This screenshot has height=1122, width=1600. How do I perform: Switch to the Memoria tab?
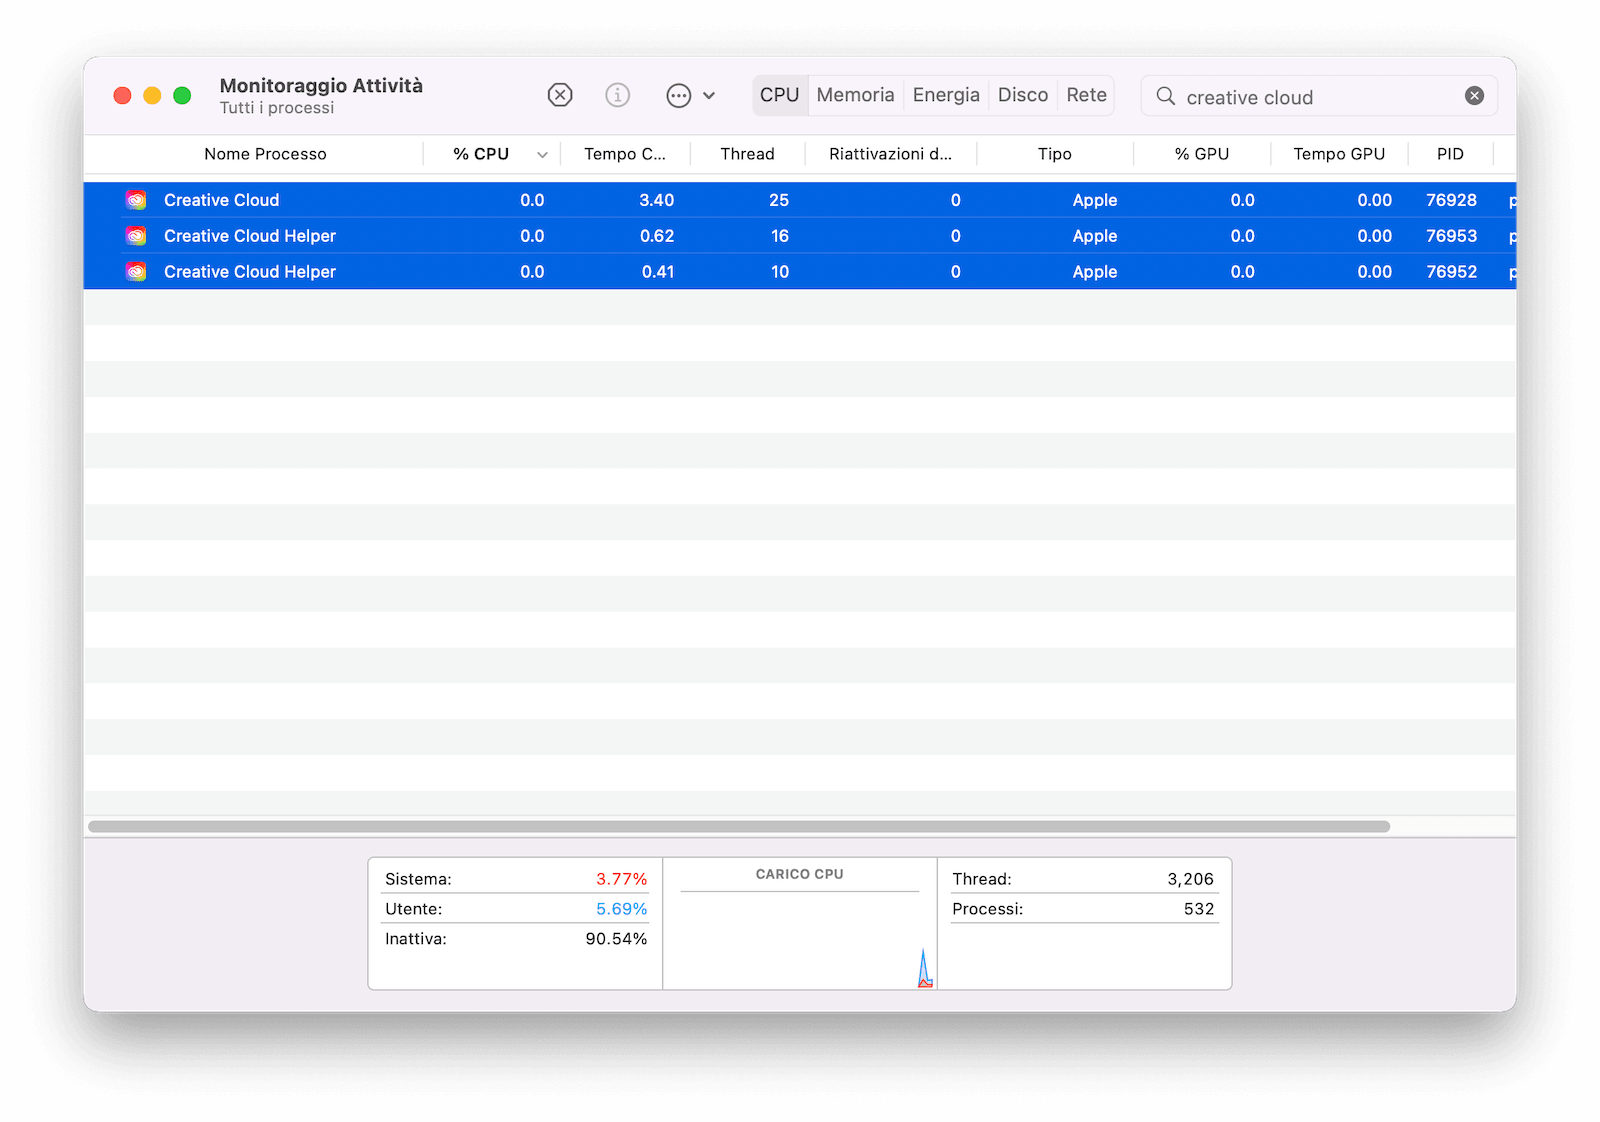point(855,95)
